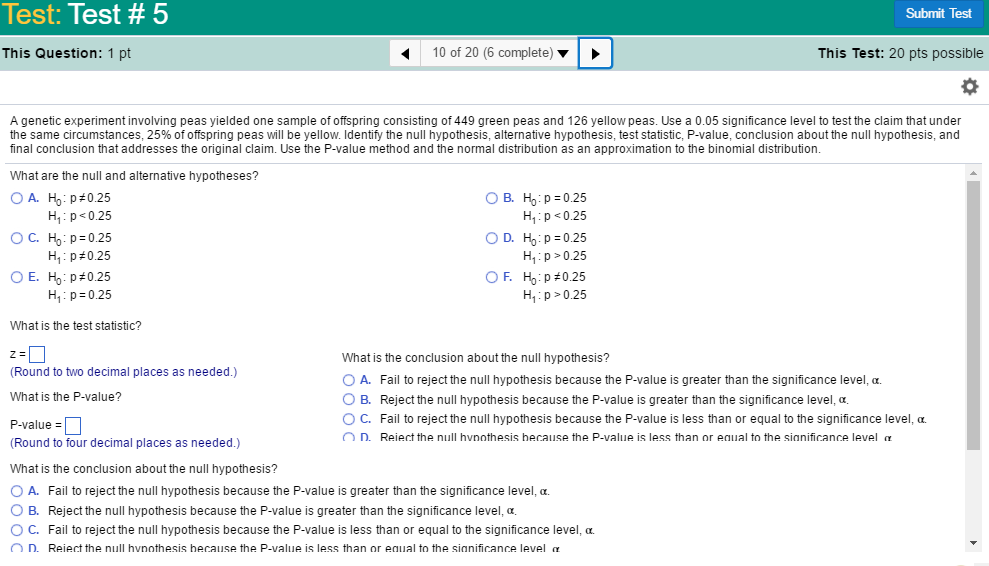
Task: Choose hypotheses option C radio button
Action: coord(17,238)
